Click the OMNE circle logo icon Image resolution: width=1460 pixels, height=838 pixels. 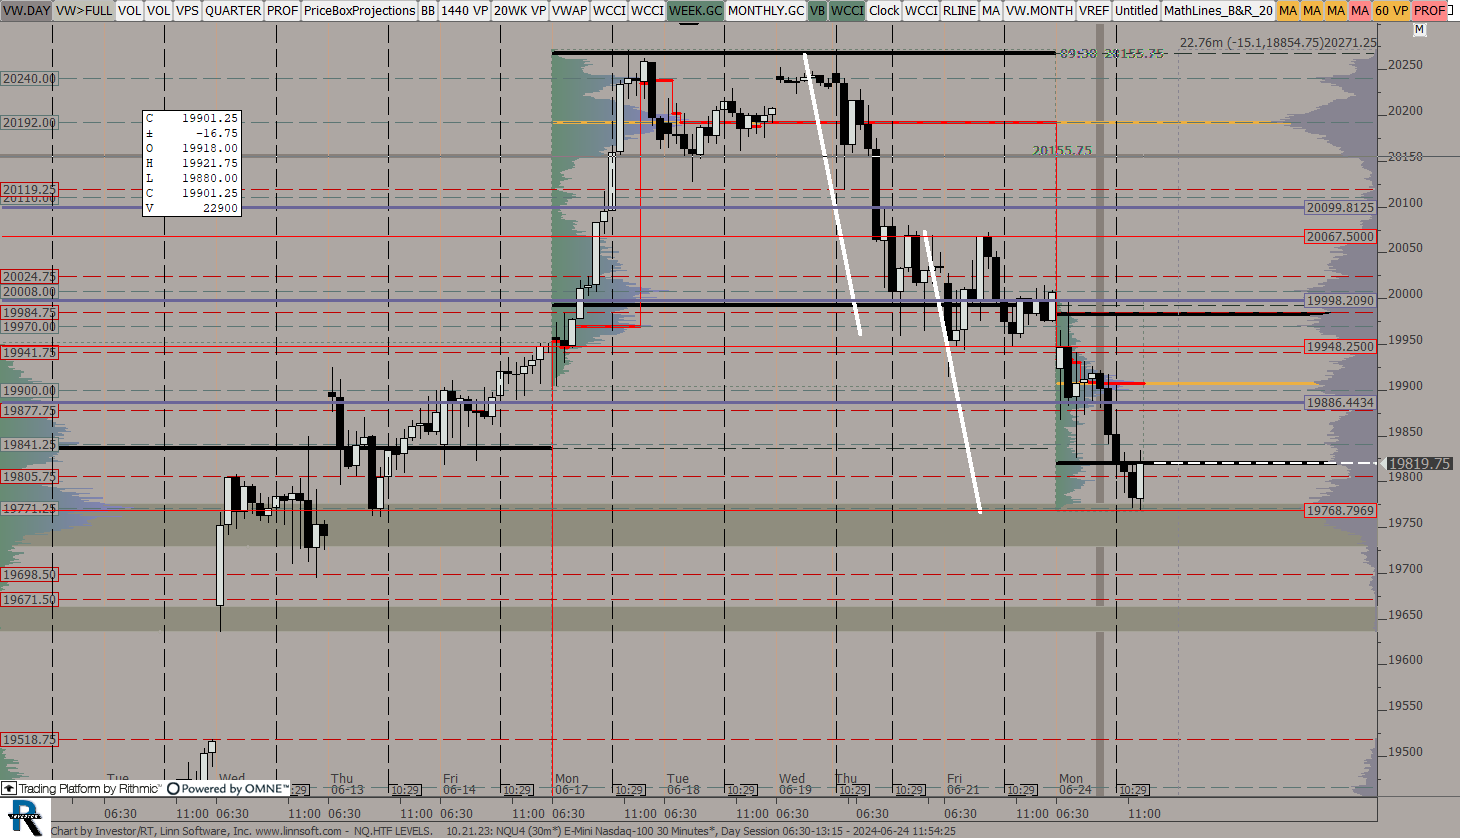point(173,788)
